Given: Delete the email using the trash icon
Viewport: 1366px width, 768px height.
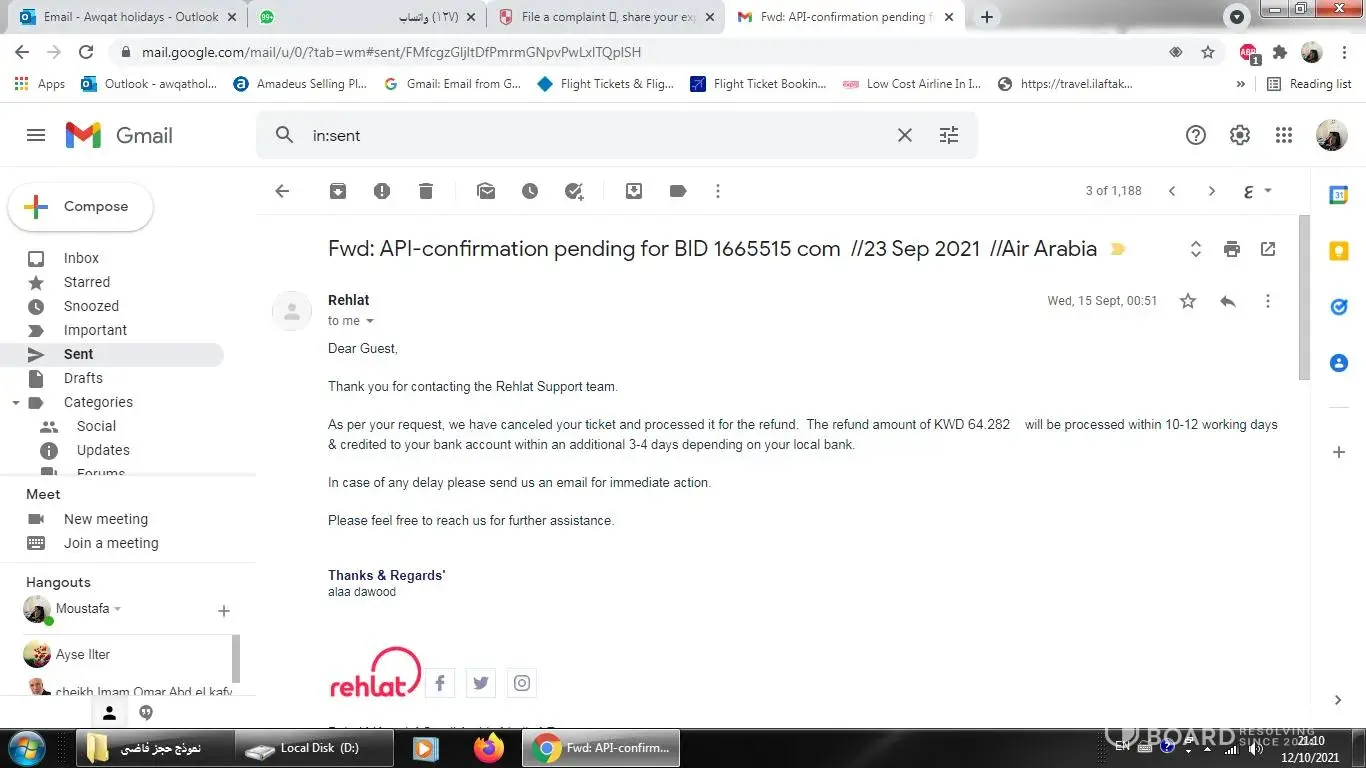Looking at the screenshot, I should [426, 191].
